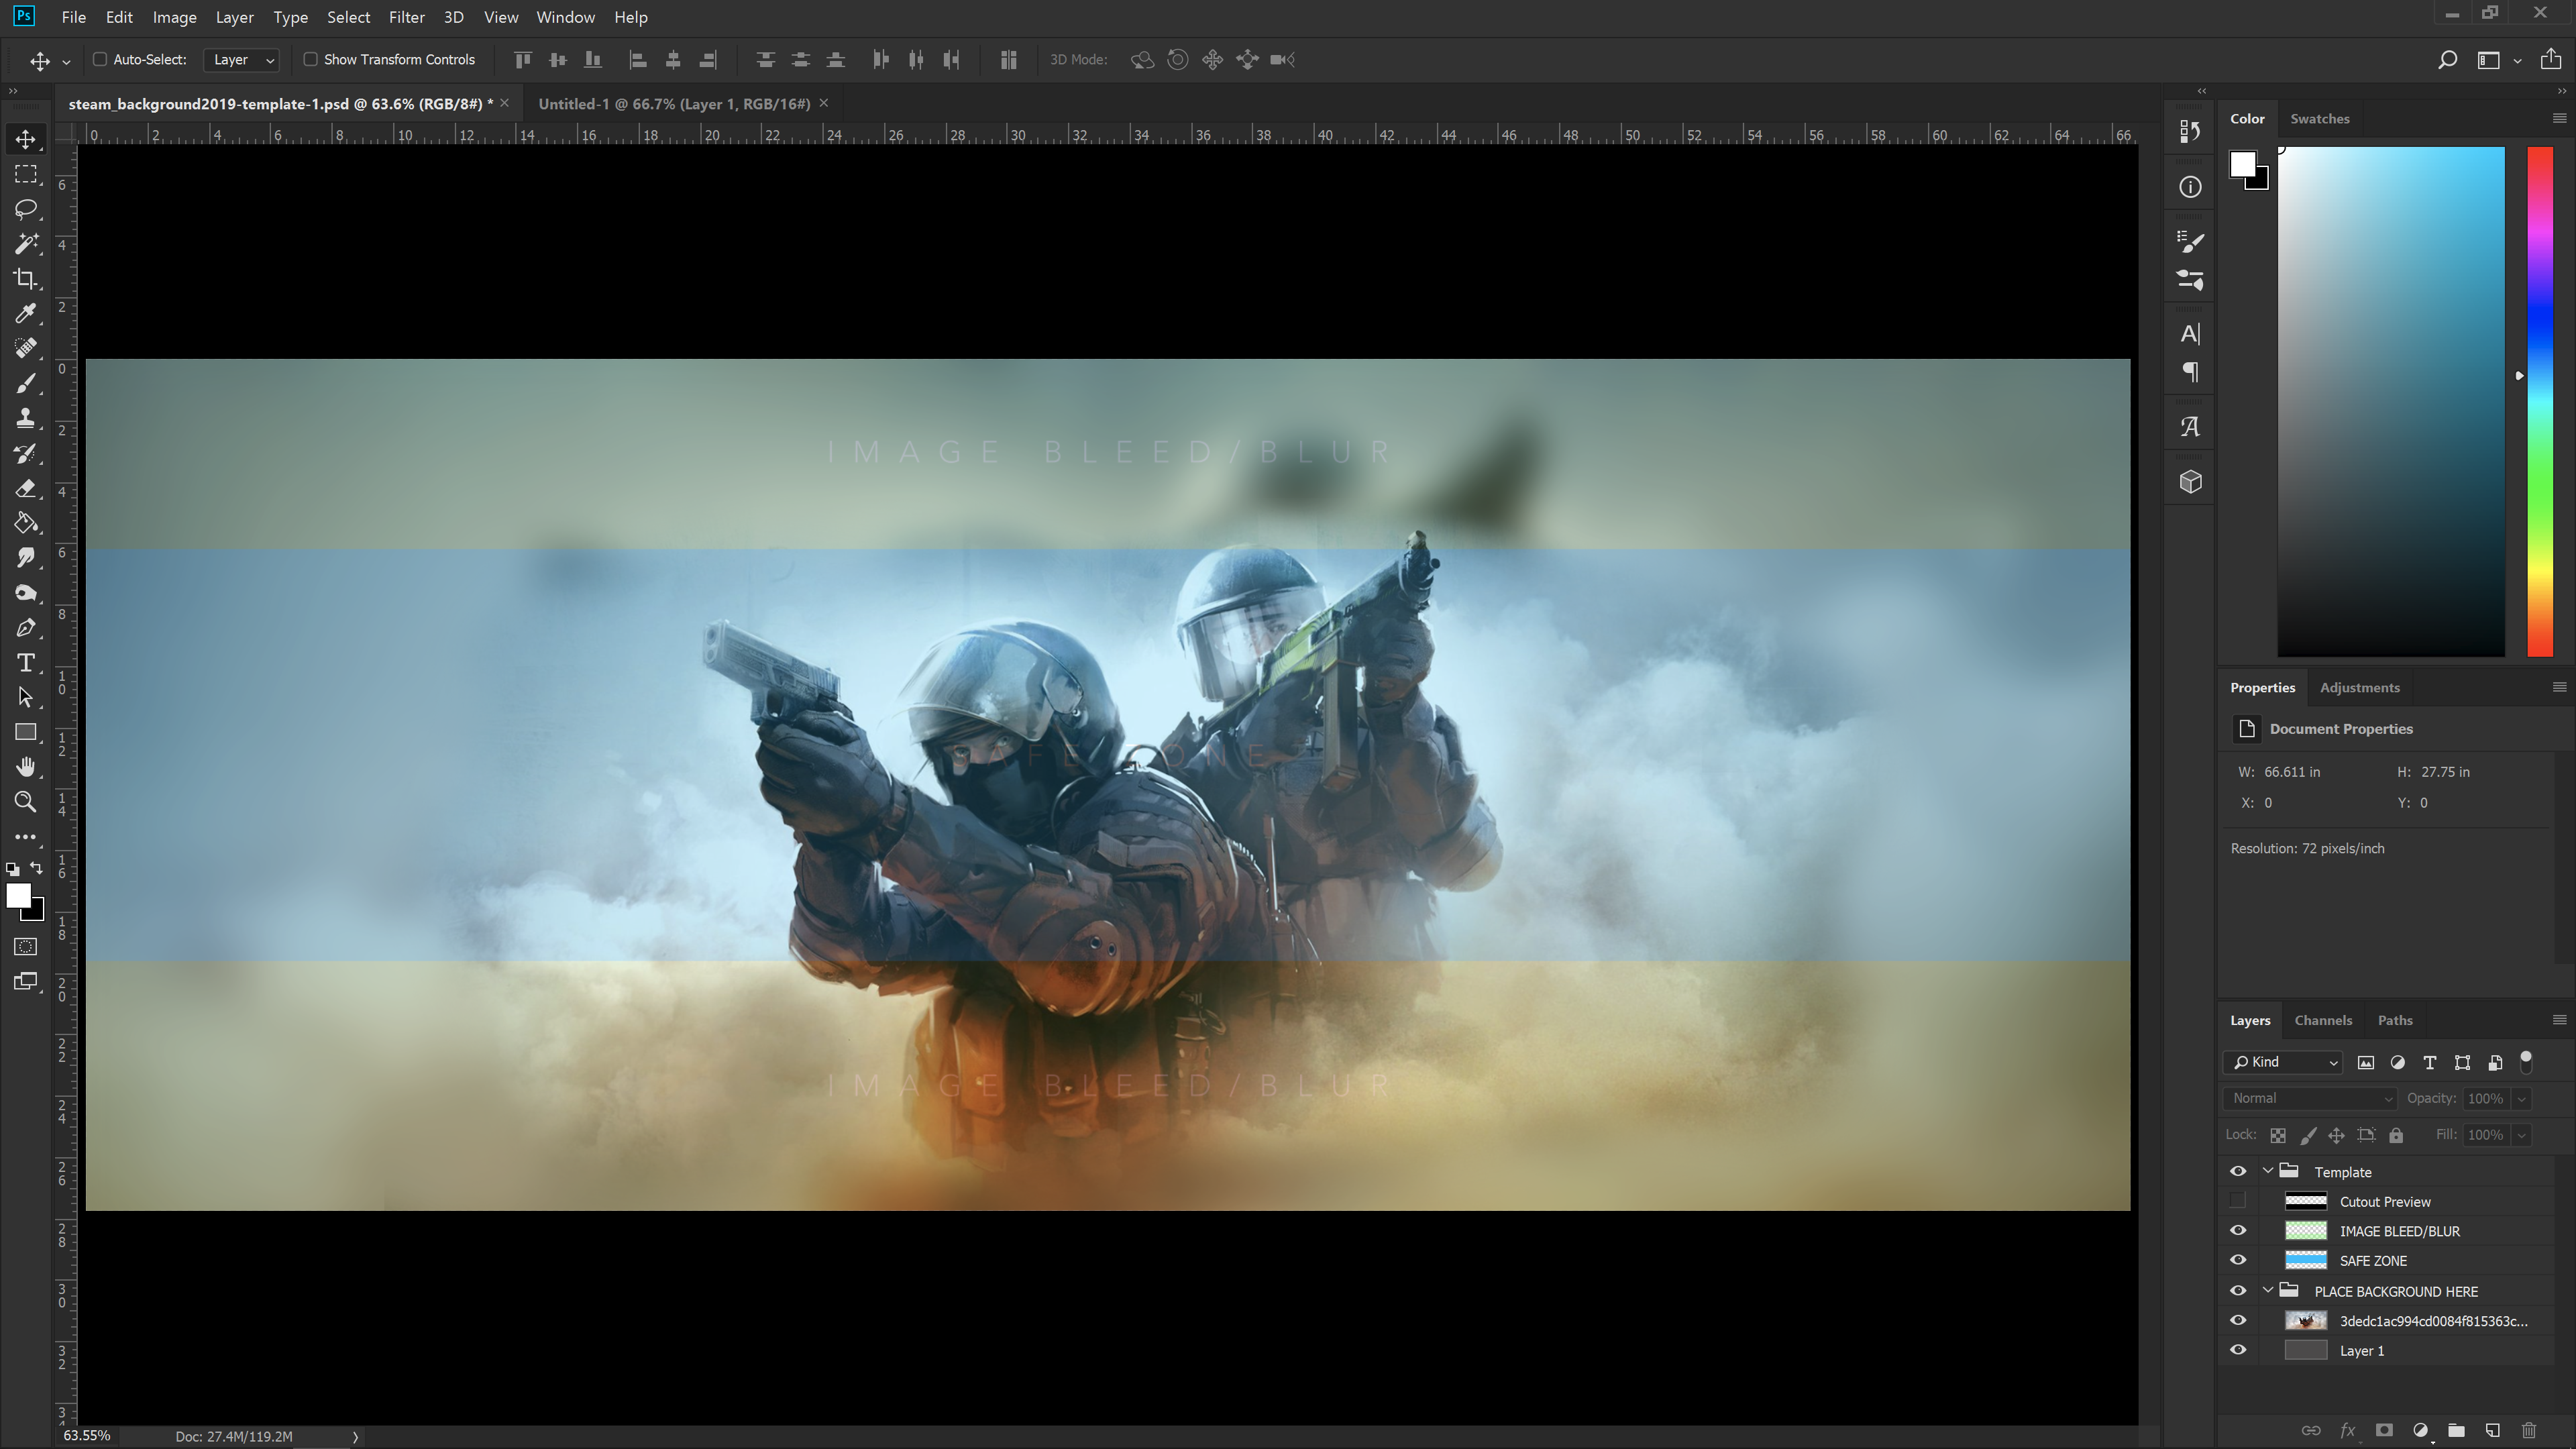Click the toolbar foreground color swatch
Image resolution: width=2576 pixels, height=1449 pixels.
pos(18,896)
